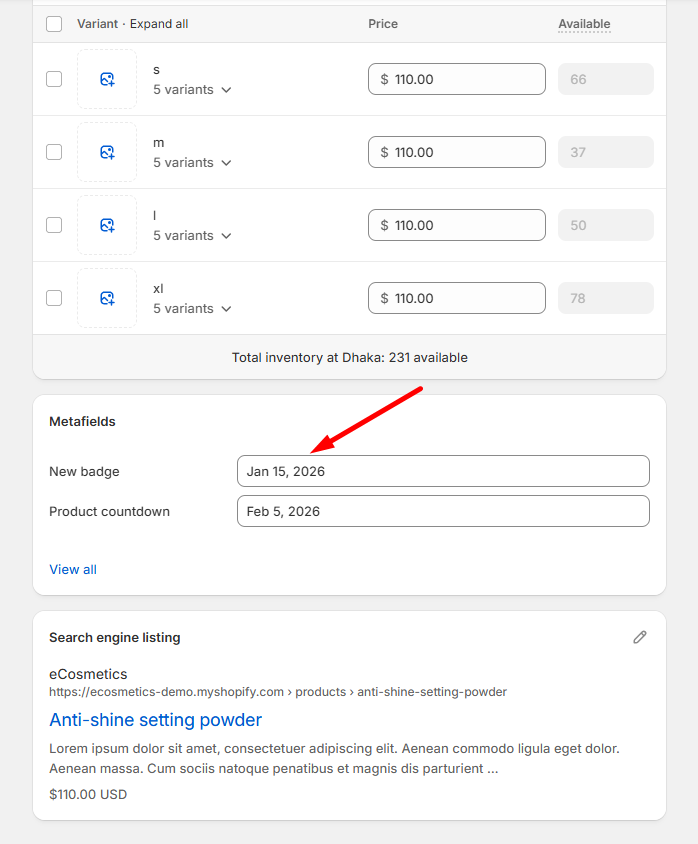Click Expand all in the variant header

(x=159, y=24)
